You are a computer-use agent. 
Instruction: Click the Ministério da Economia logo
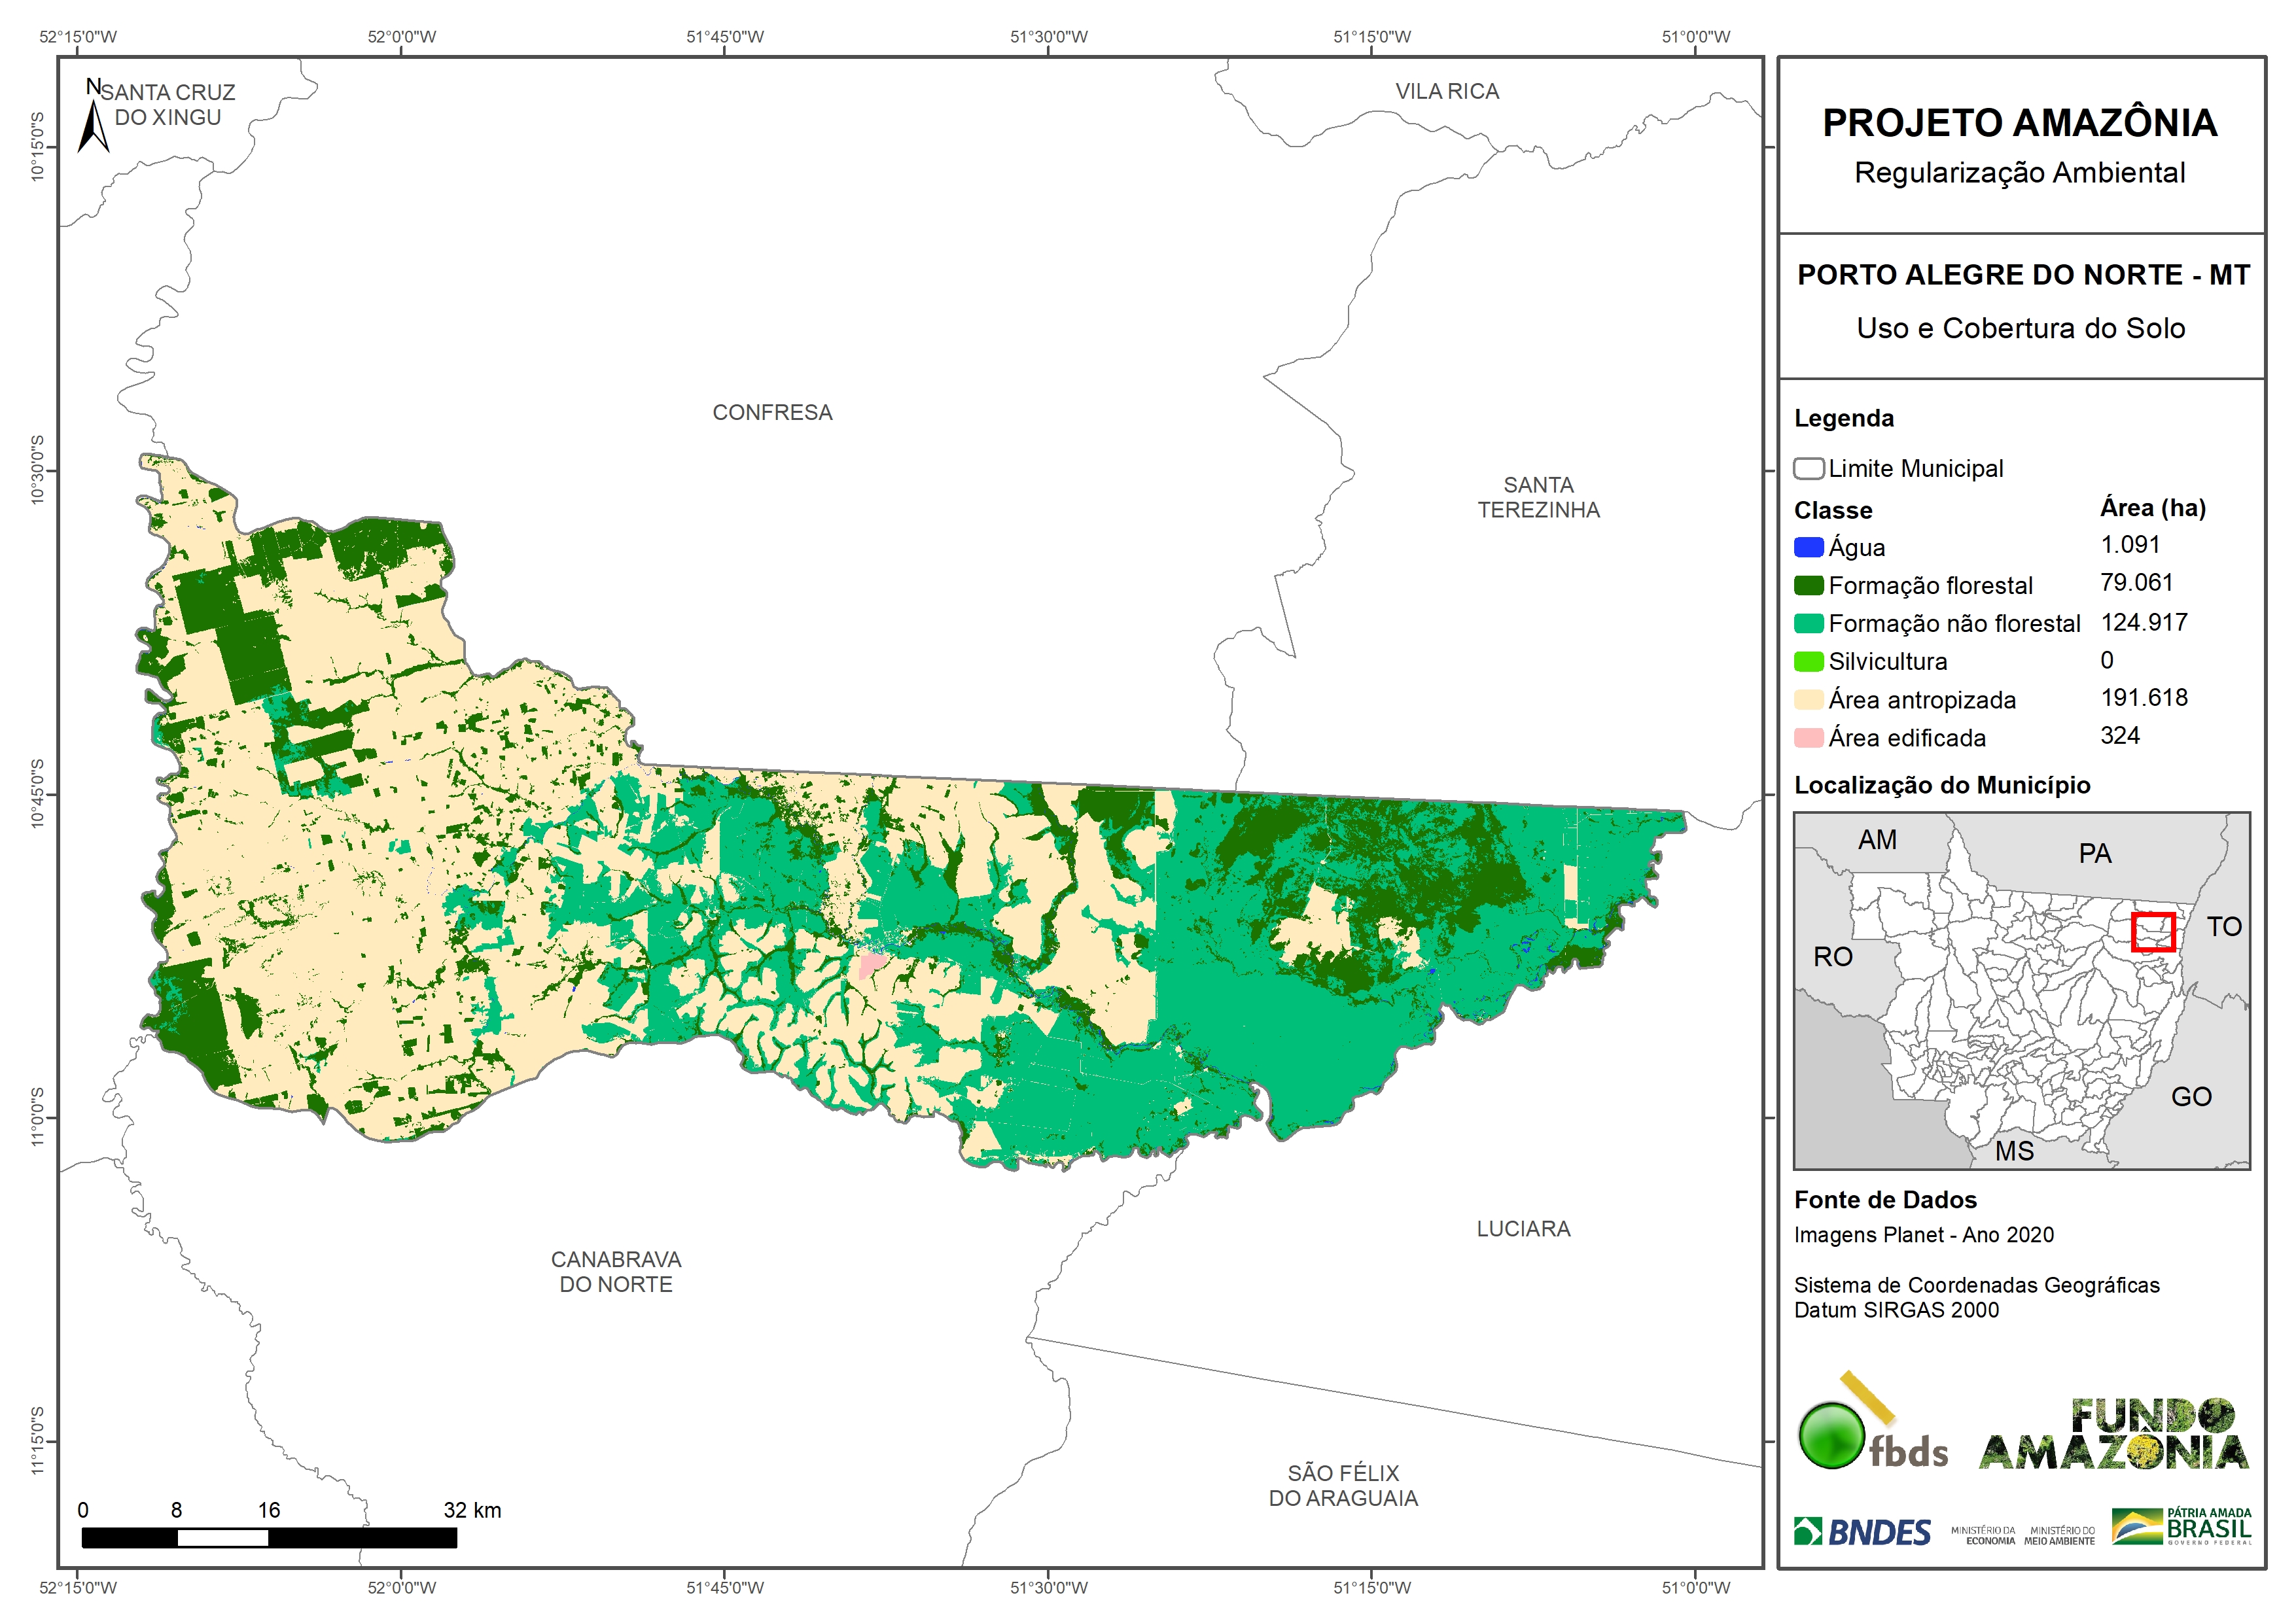pyautogui.click(x=1983, y=1535)
